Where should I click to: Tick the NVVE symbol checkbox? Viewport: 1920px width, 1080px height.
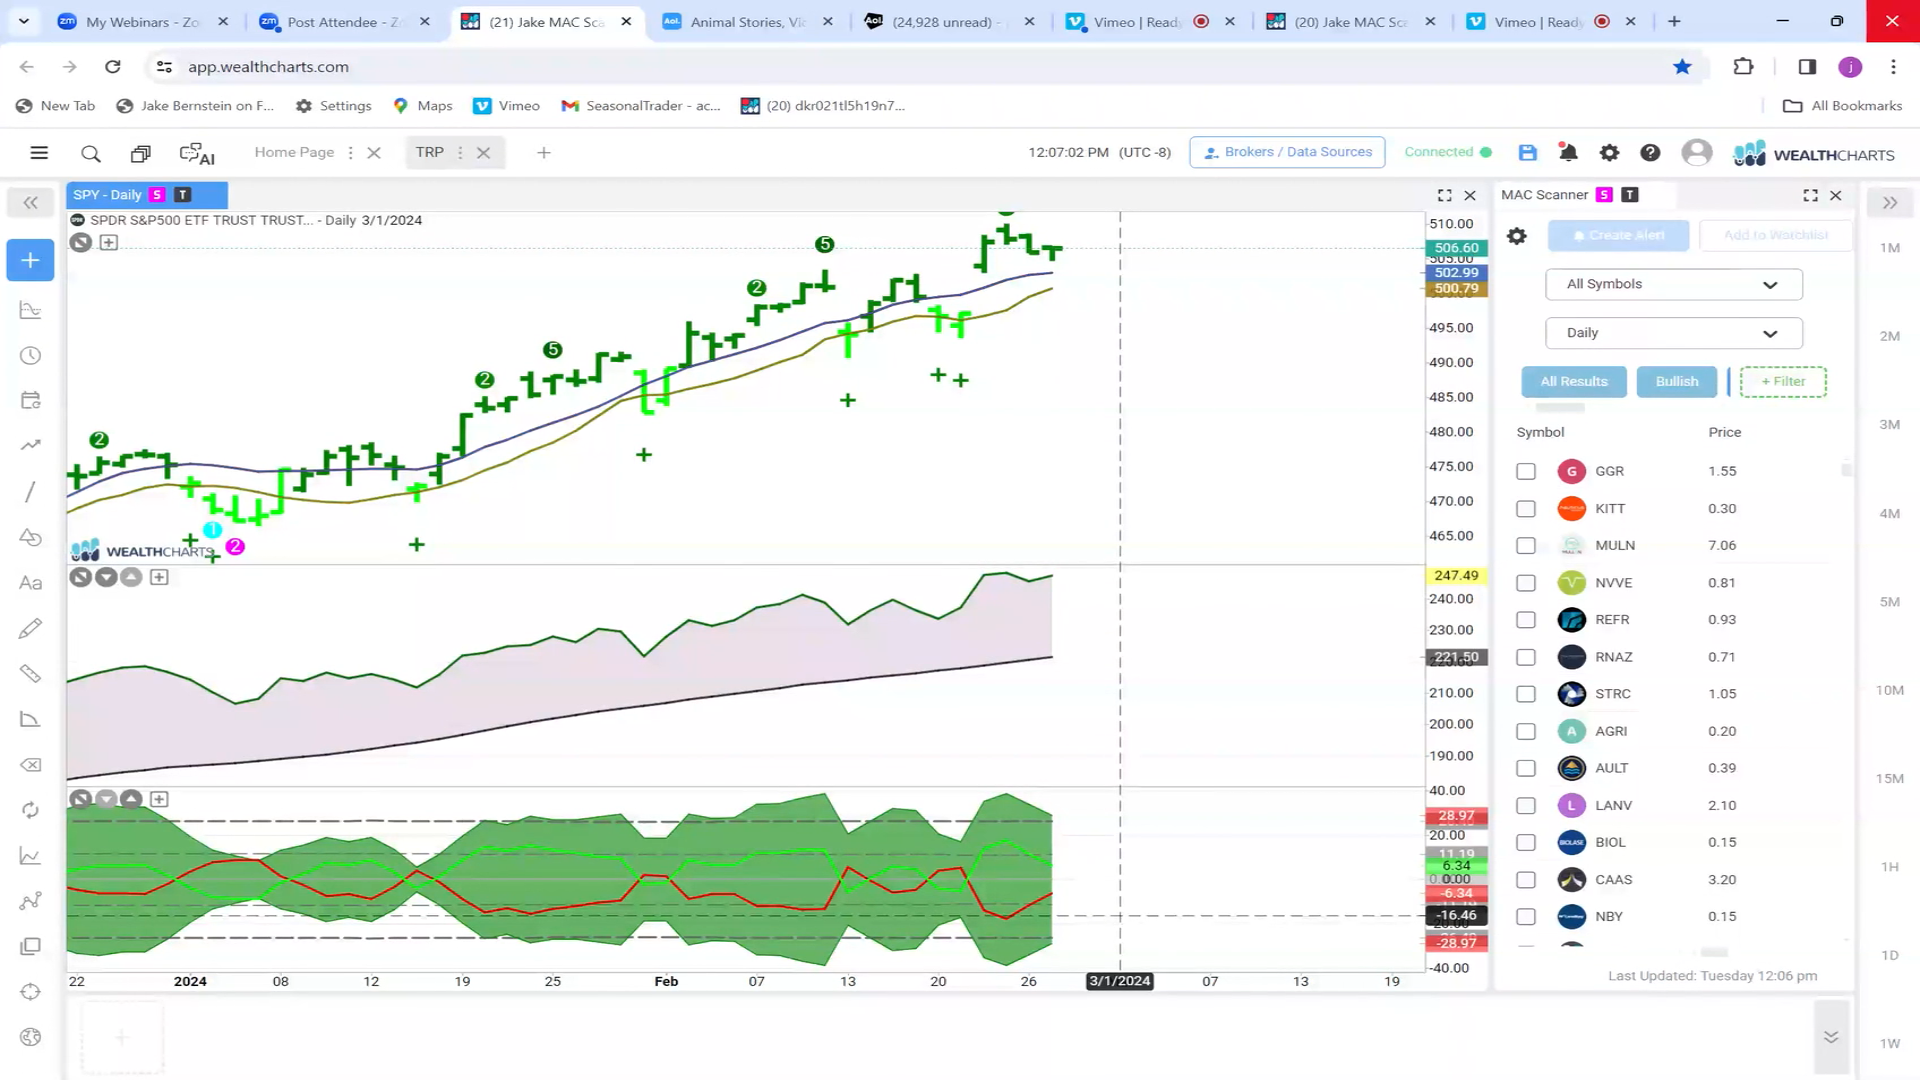(x=1526, y=583)
